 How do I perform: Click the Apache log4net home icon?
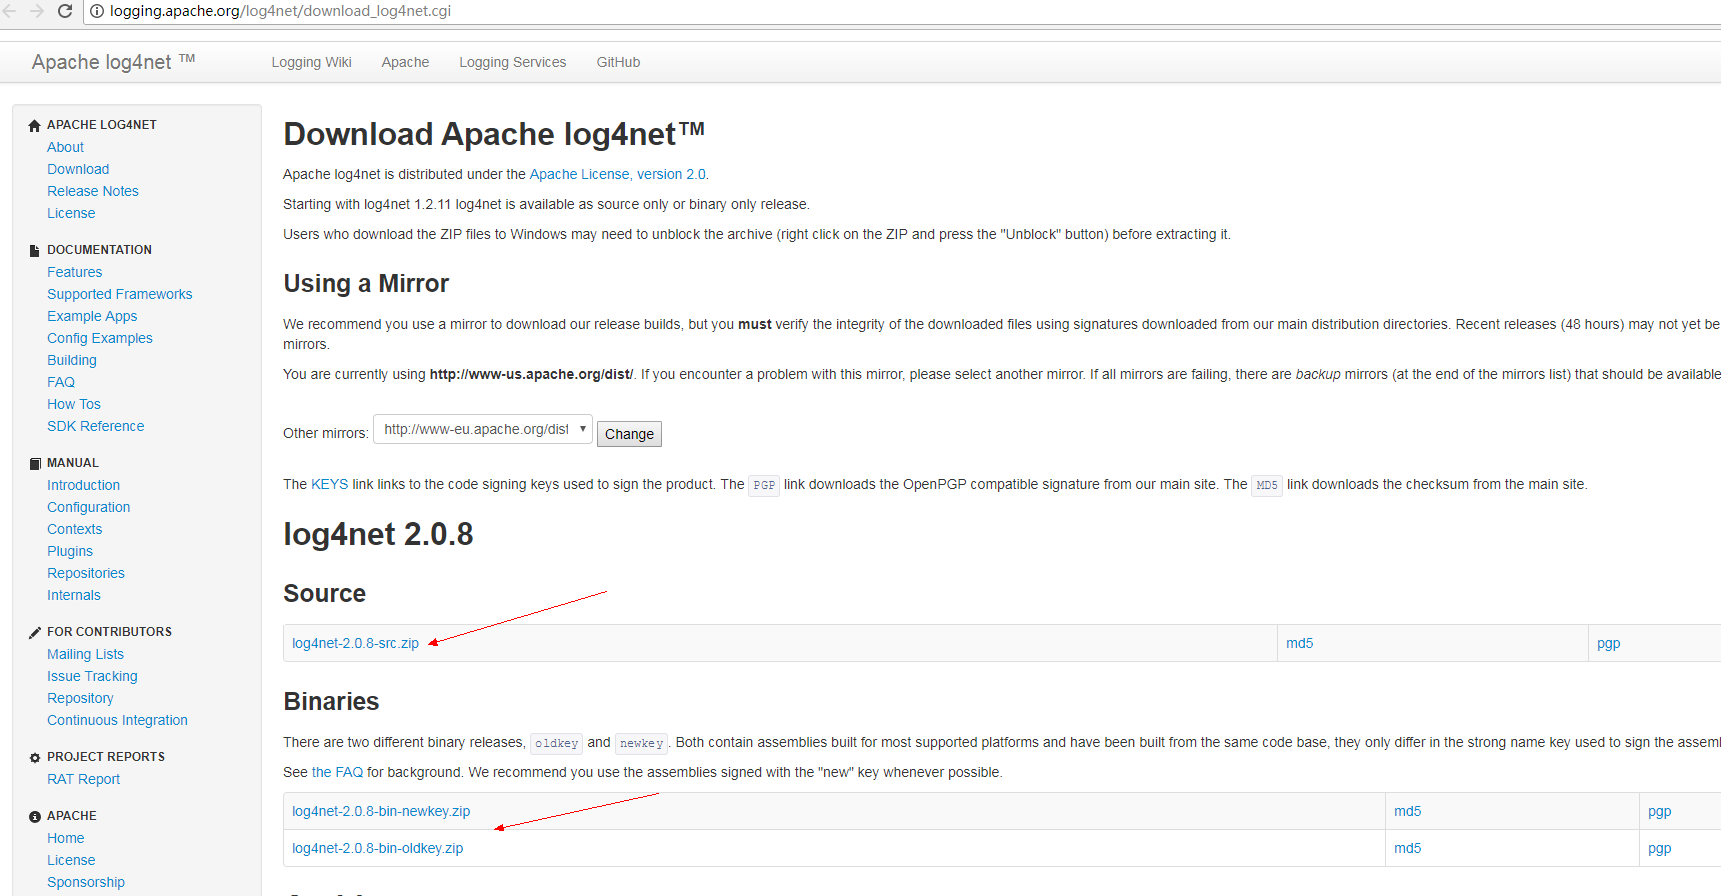click(35, 125)
